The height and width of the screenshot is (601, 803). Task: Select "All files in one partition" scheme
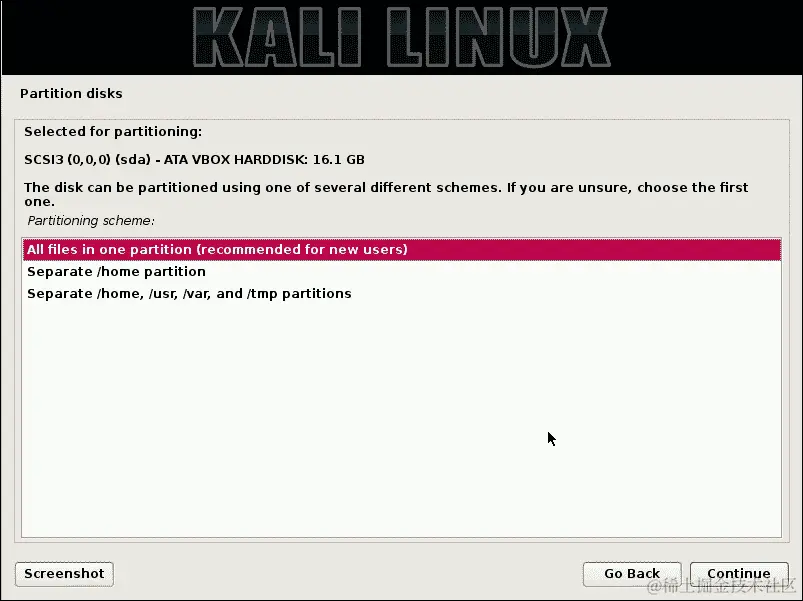pyautogui.click(x=402, y=249)
